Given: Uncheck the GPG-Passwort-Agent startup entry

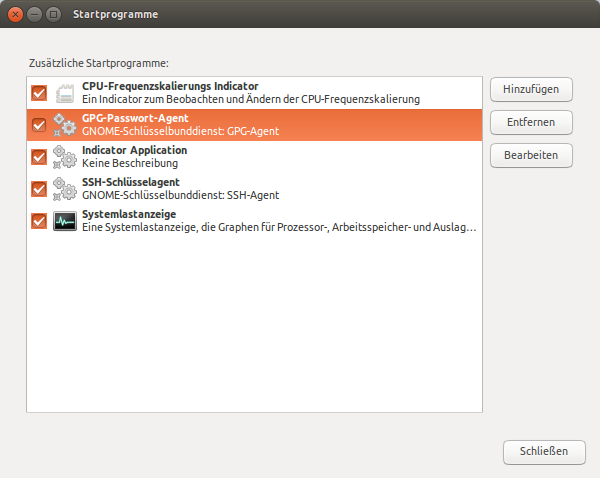Looking at the screenshot, I should [x=39, y=125].
